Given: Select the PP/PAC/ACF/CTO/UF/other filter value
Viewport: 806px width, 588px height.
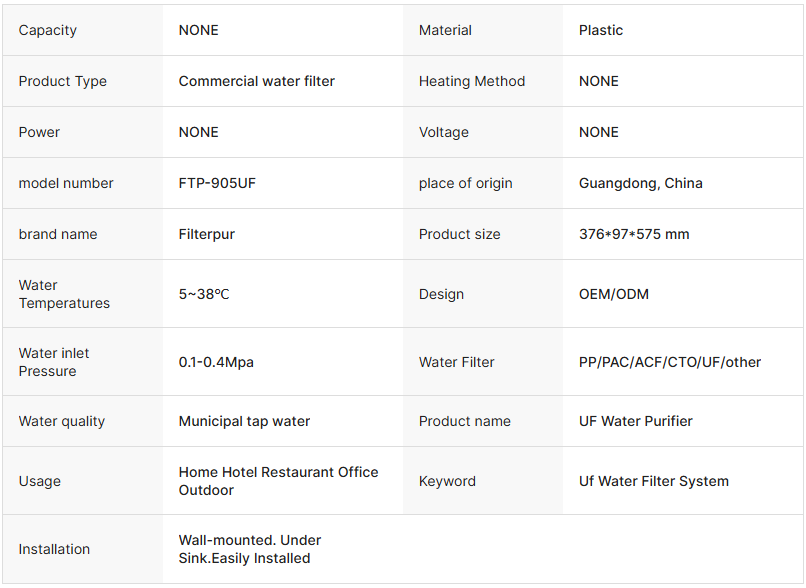Looking at the screenshot, I should (669, 362).
